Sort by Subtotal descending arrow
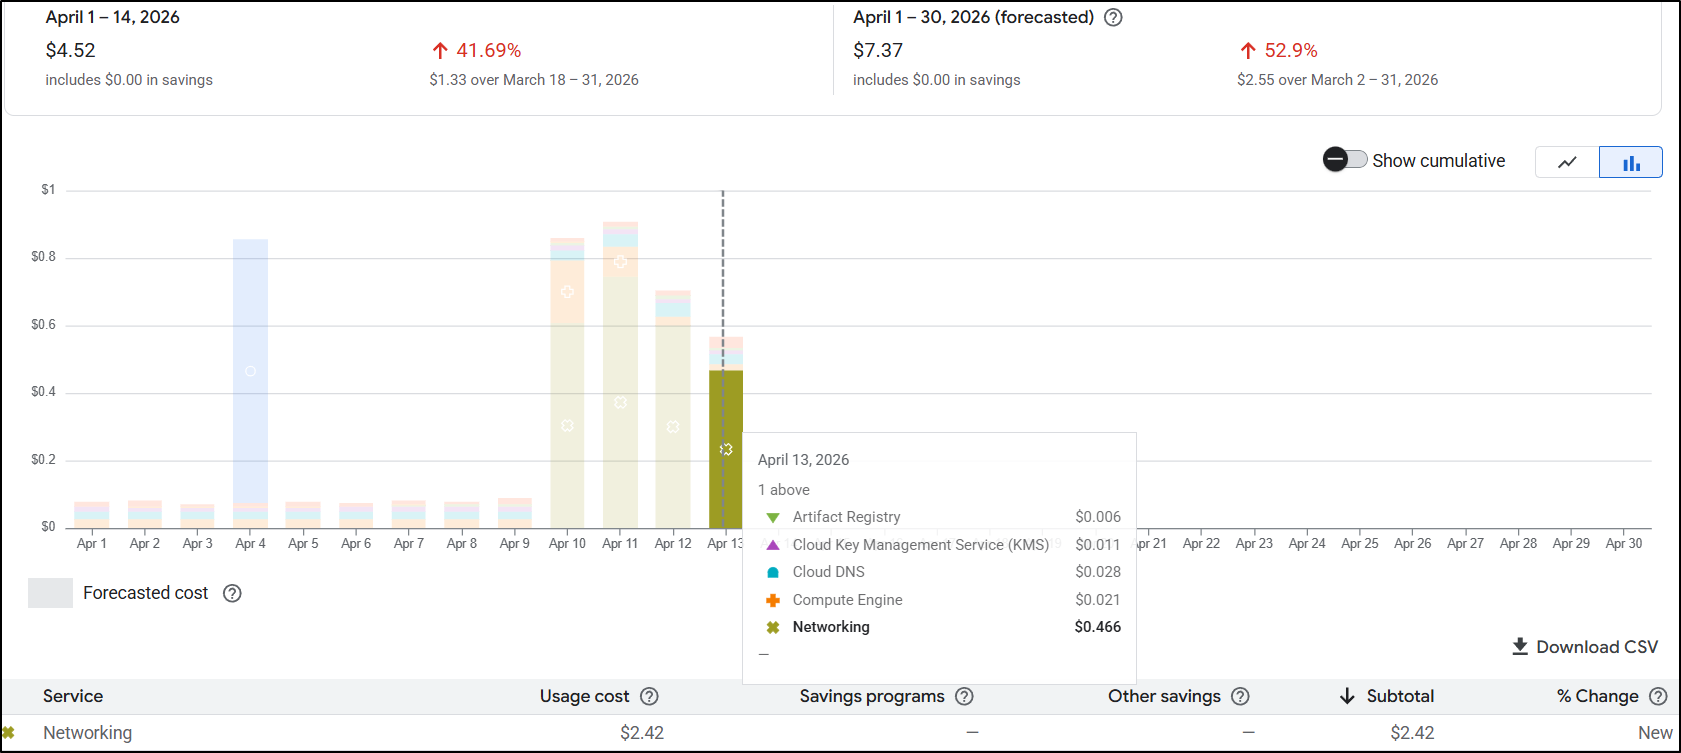Image resolution: width=1681 pixels, height=753 pixels. 1347,696
